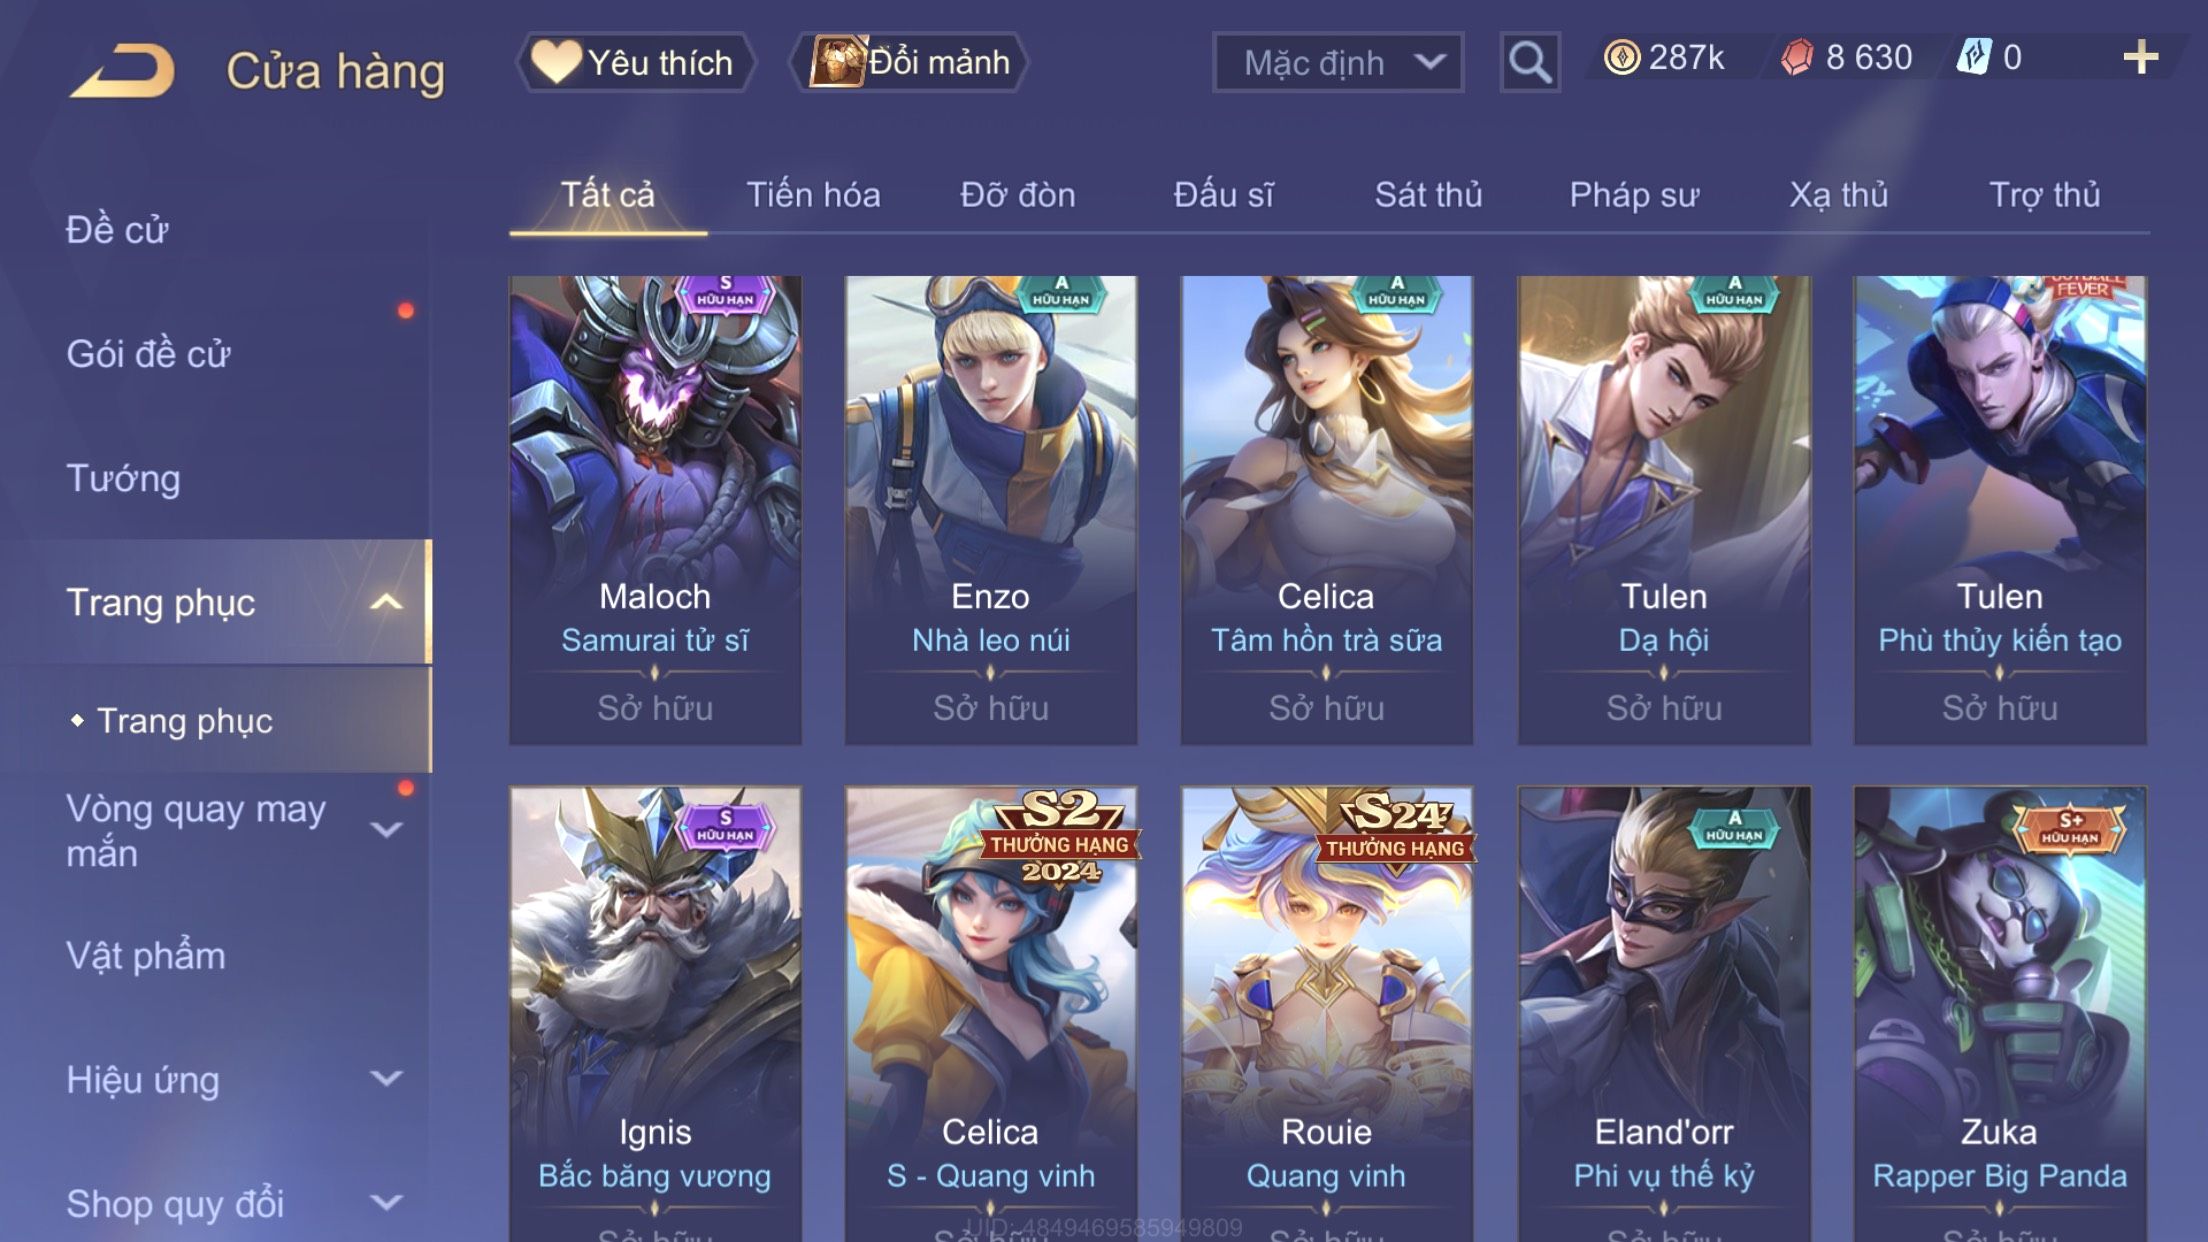The width and height of the screenshot is (2208, 1242).
Task: Tap the plus icon to add currency
Action: (2140, 58)
